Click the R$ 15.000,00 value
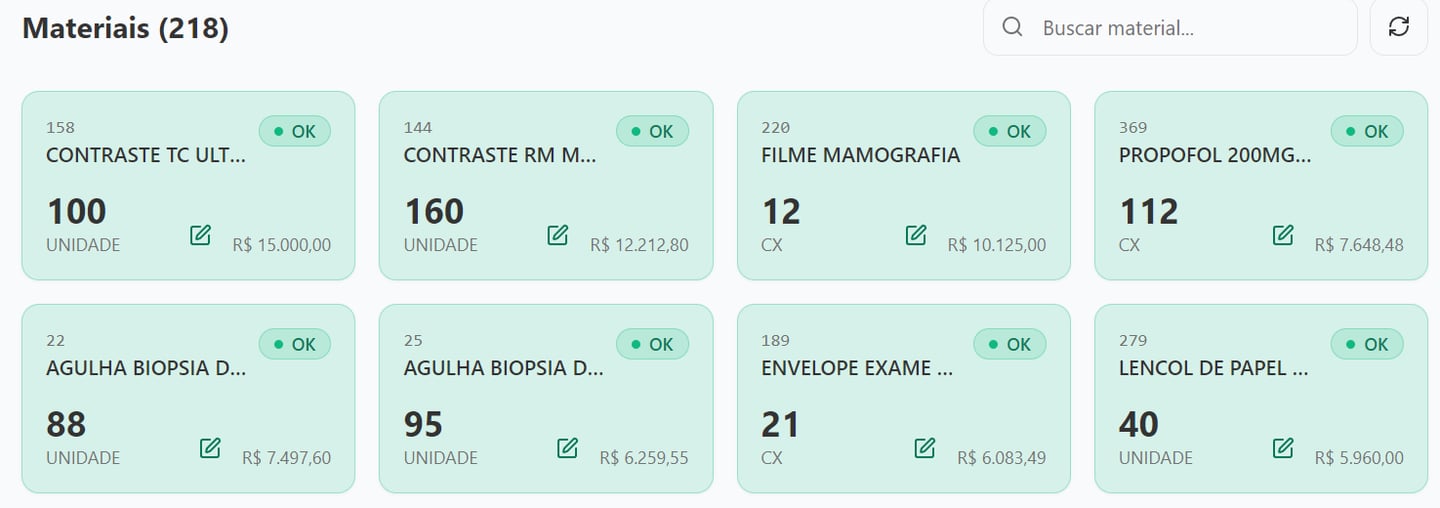1440x508 pixels. [282, 245]
